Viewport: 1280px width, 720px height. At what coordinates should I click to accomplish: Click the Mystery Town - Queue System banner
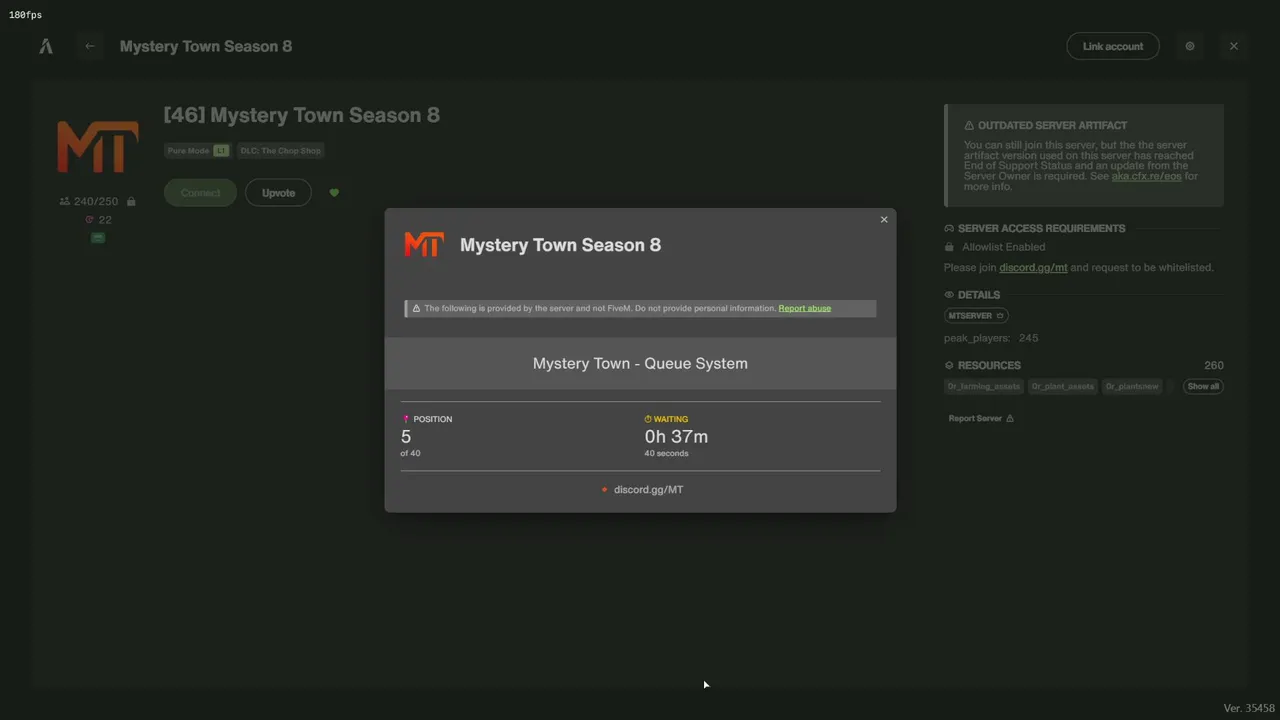(x=640, y=363)
